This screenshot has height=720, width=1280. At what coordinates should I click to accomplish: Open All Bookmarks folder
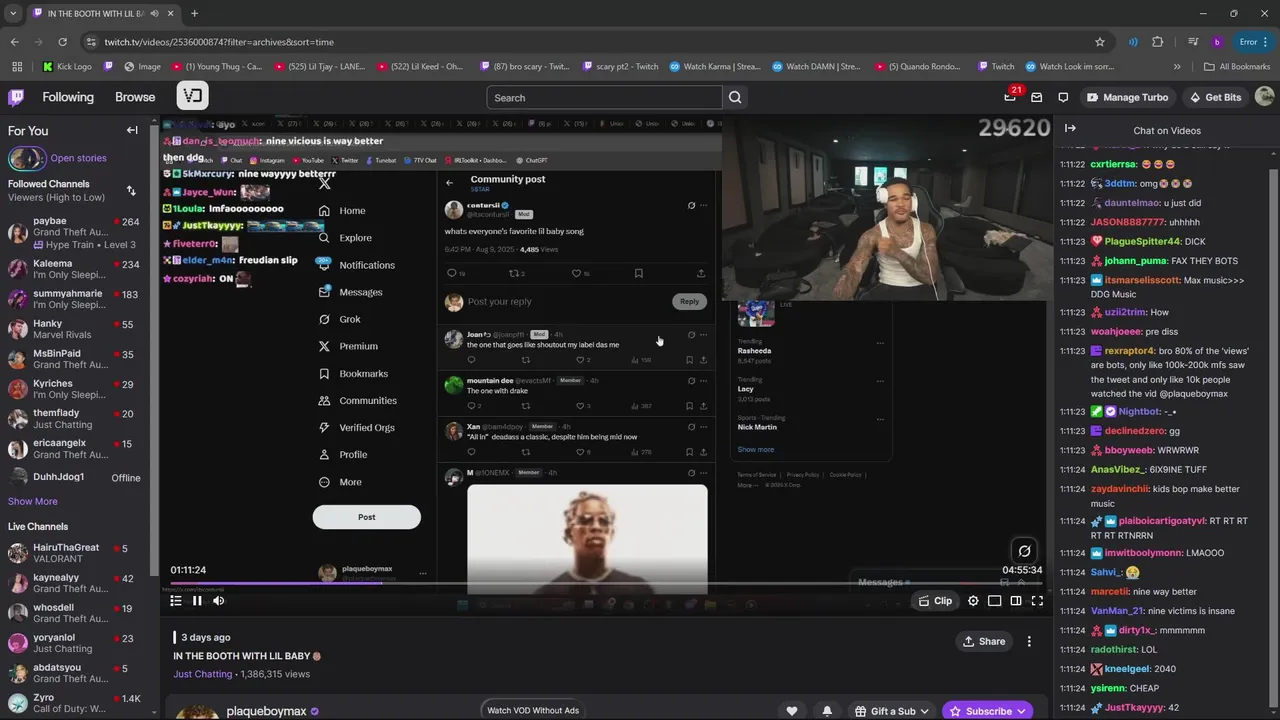pos(1237,67)
